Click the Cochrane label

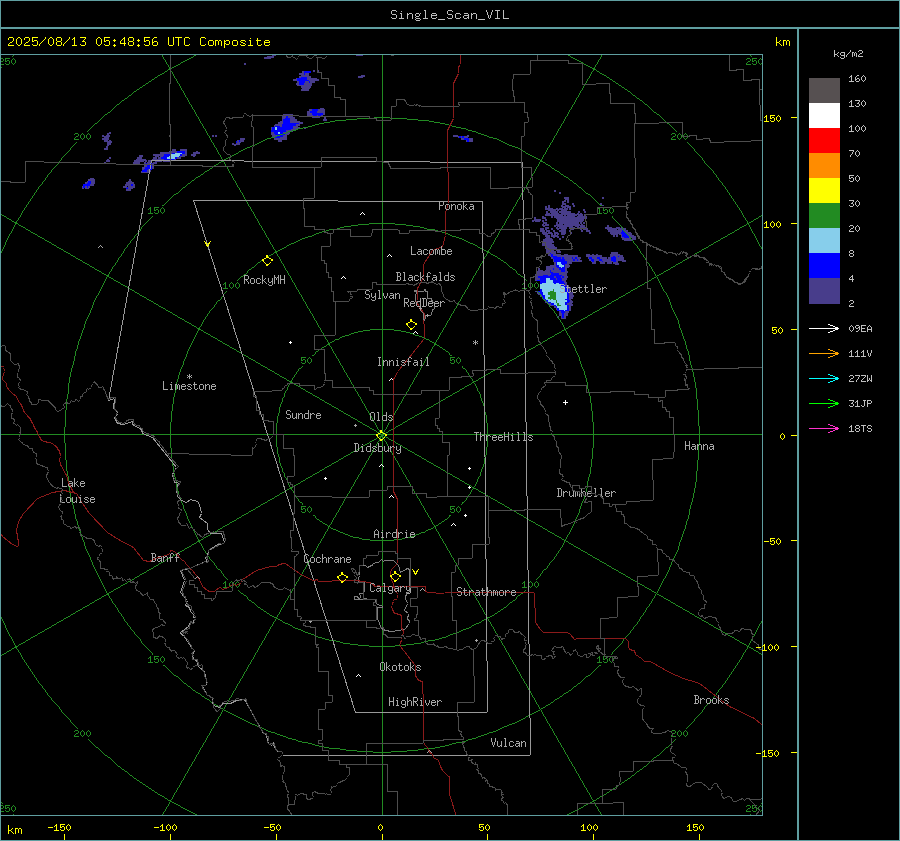327,559
